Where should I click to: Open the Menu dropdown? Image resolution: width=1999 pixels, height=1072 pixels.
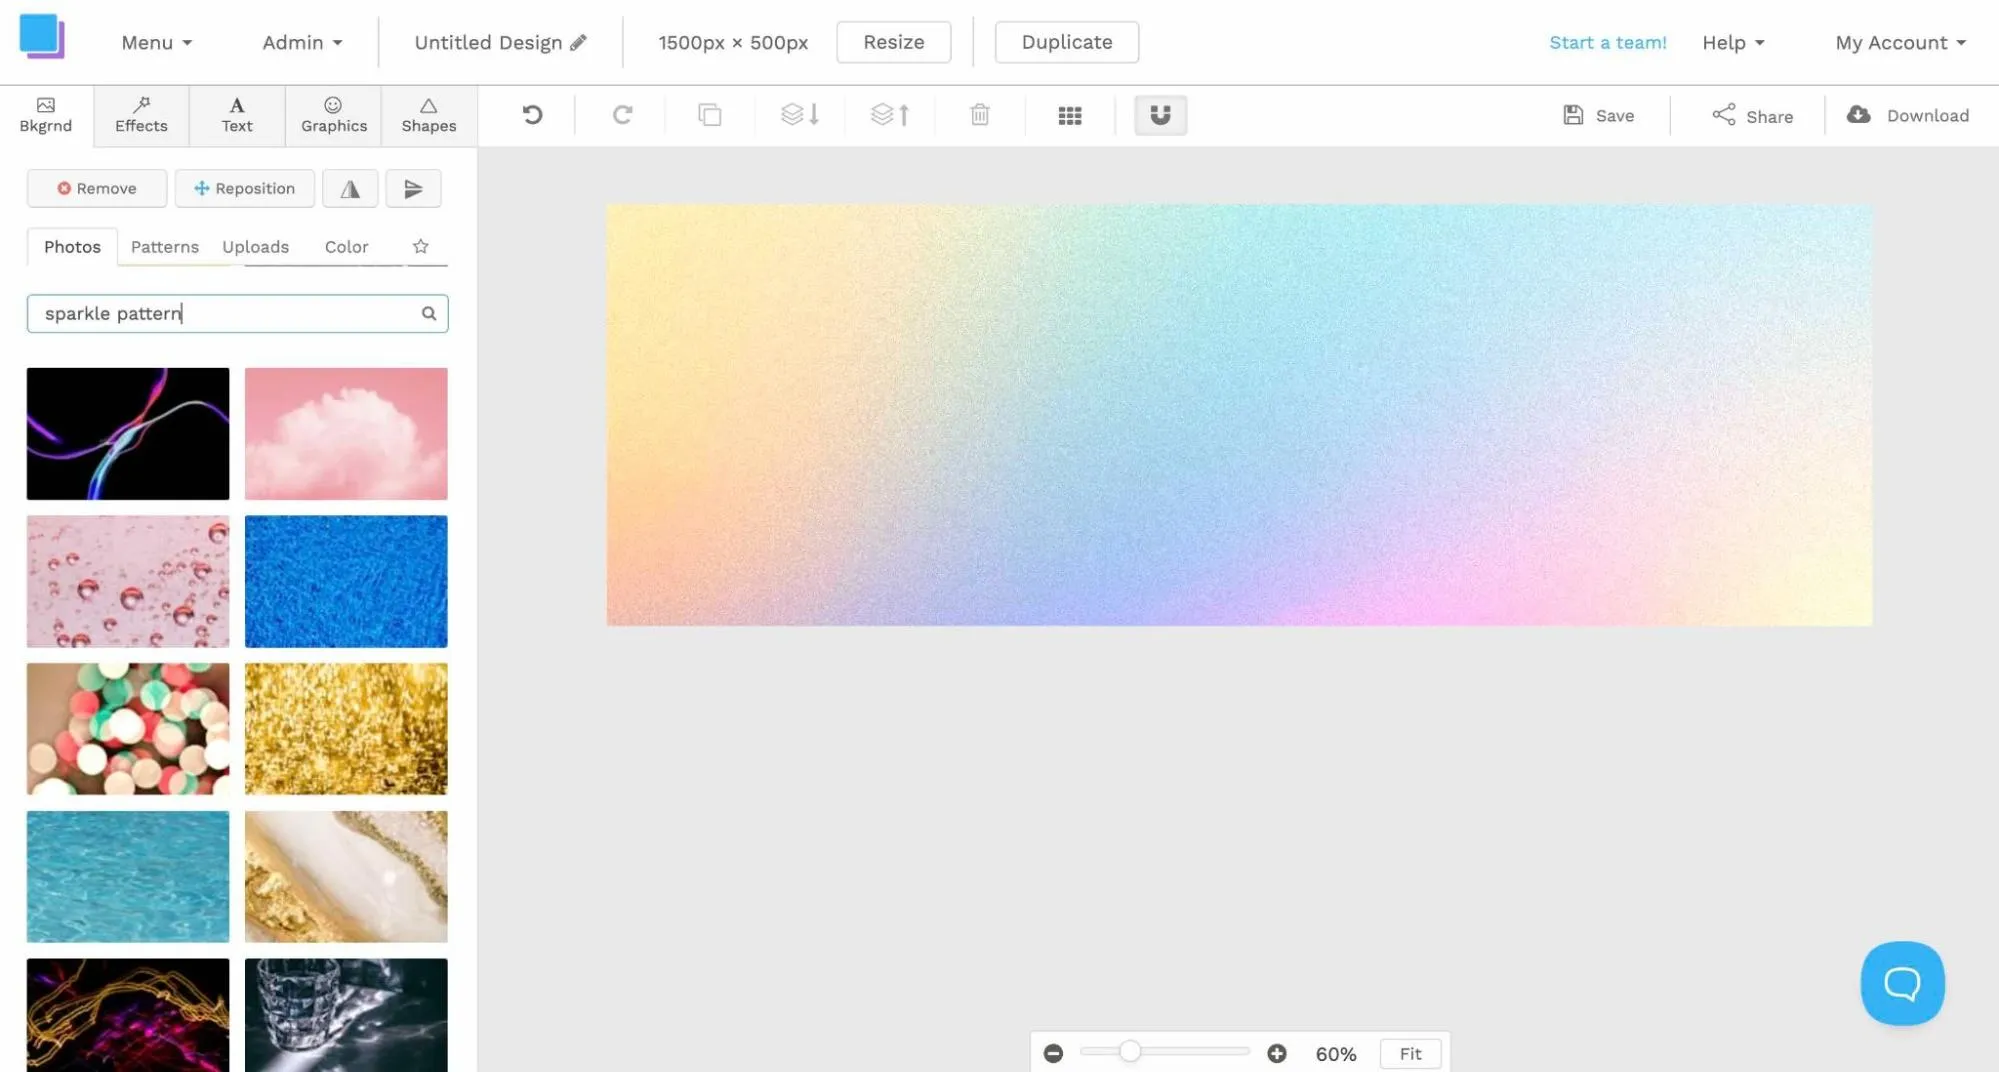click(157, 43)
